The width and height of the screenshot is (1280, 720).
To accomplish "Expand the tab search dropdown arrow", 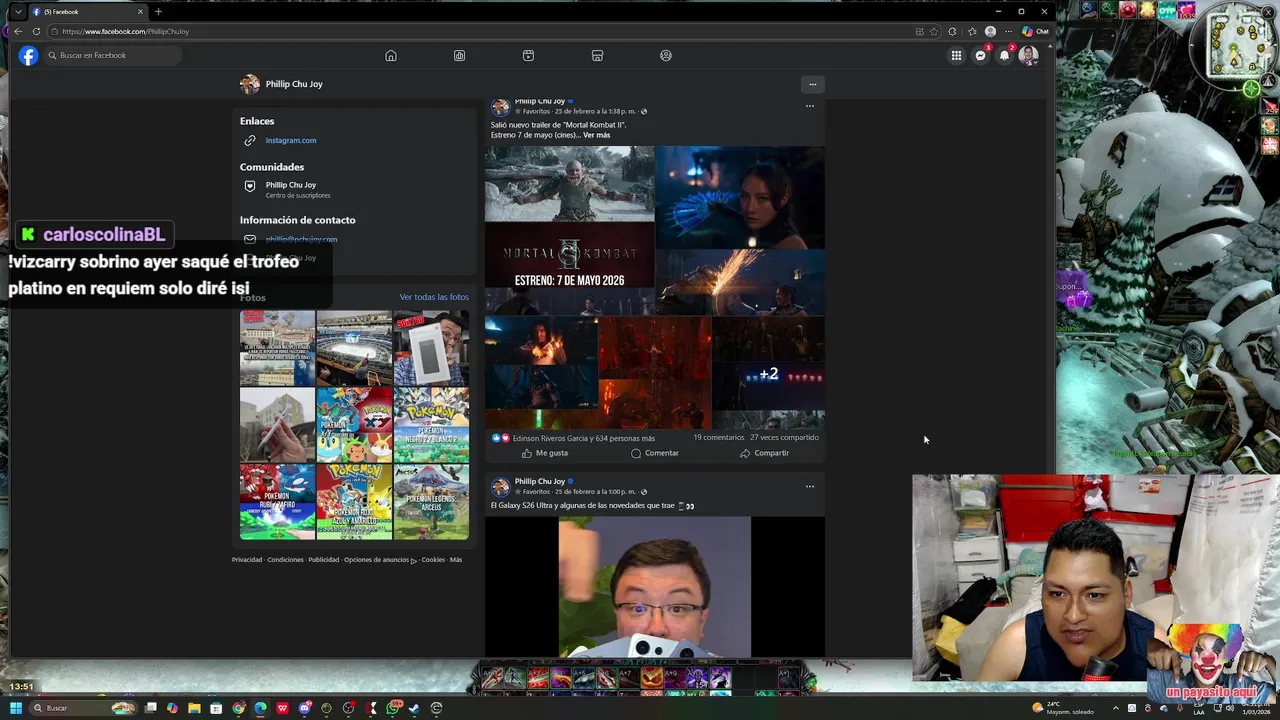I will (17, 11).
